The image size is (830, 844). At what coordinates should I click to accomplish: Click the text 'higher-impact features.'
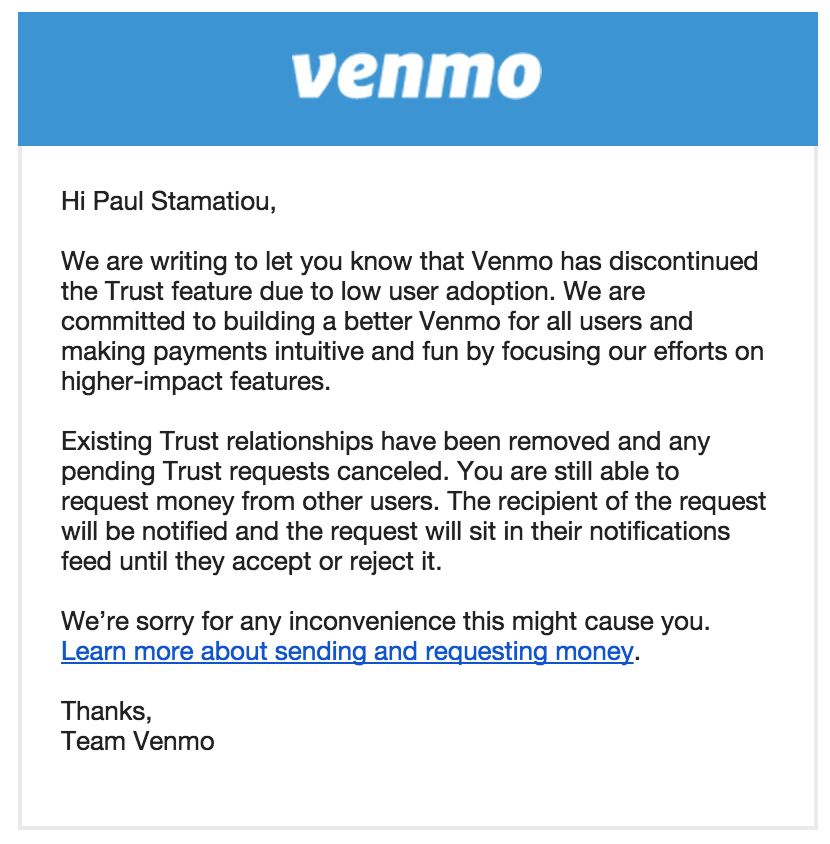point(195,381)
